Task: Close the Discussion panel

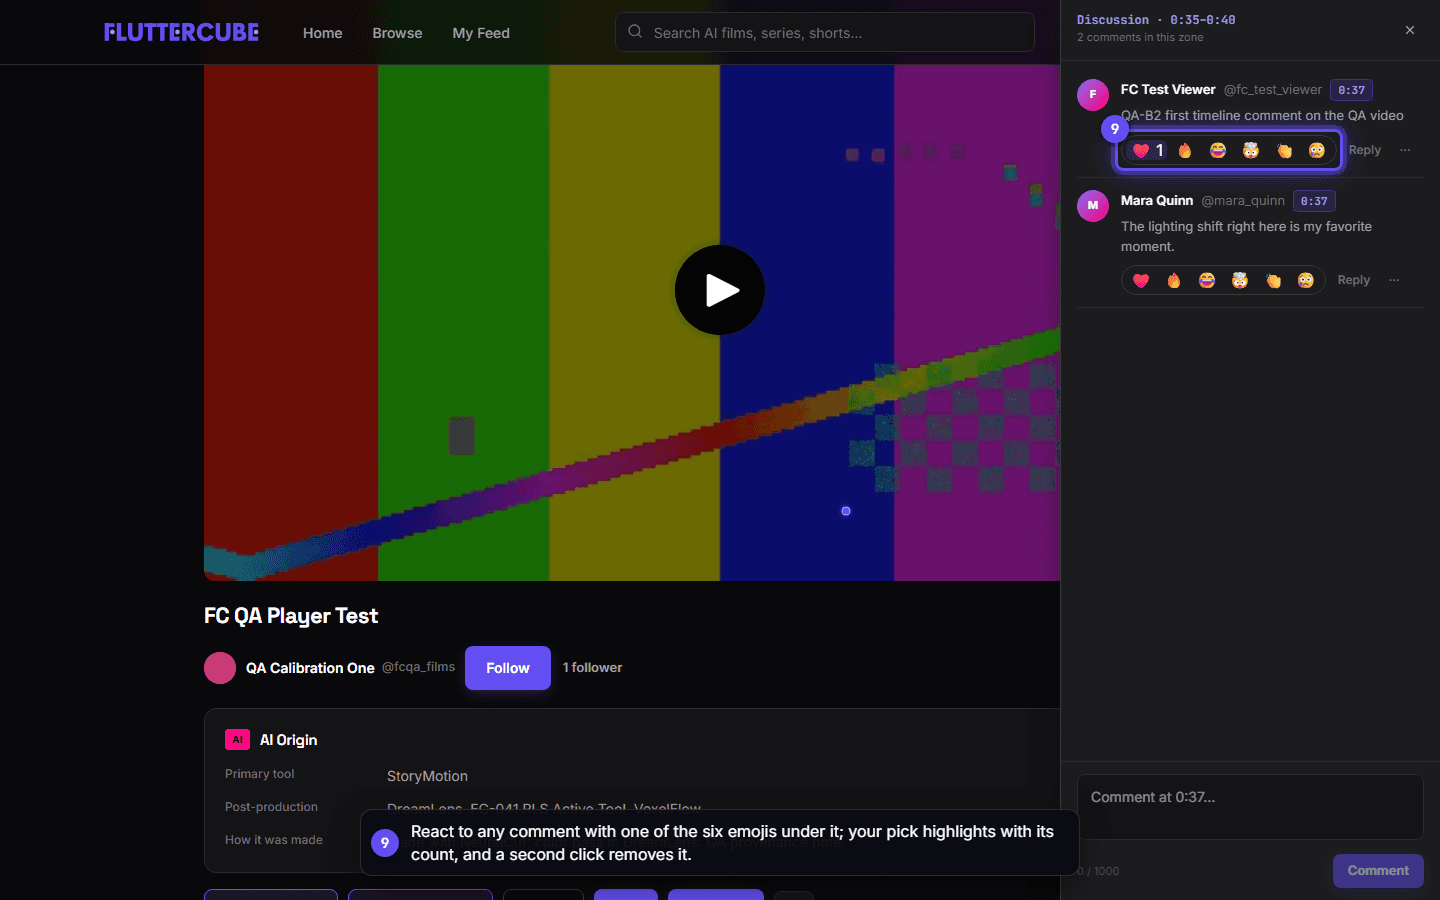Action: point(1410,30)
